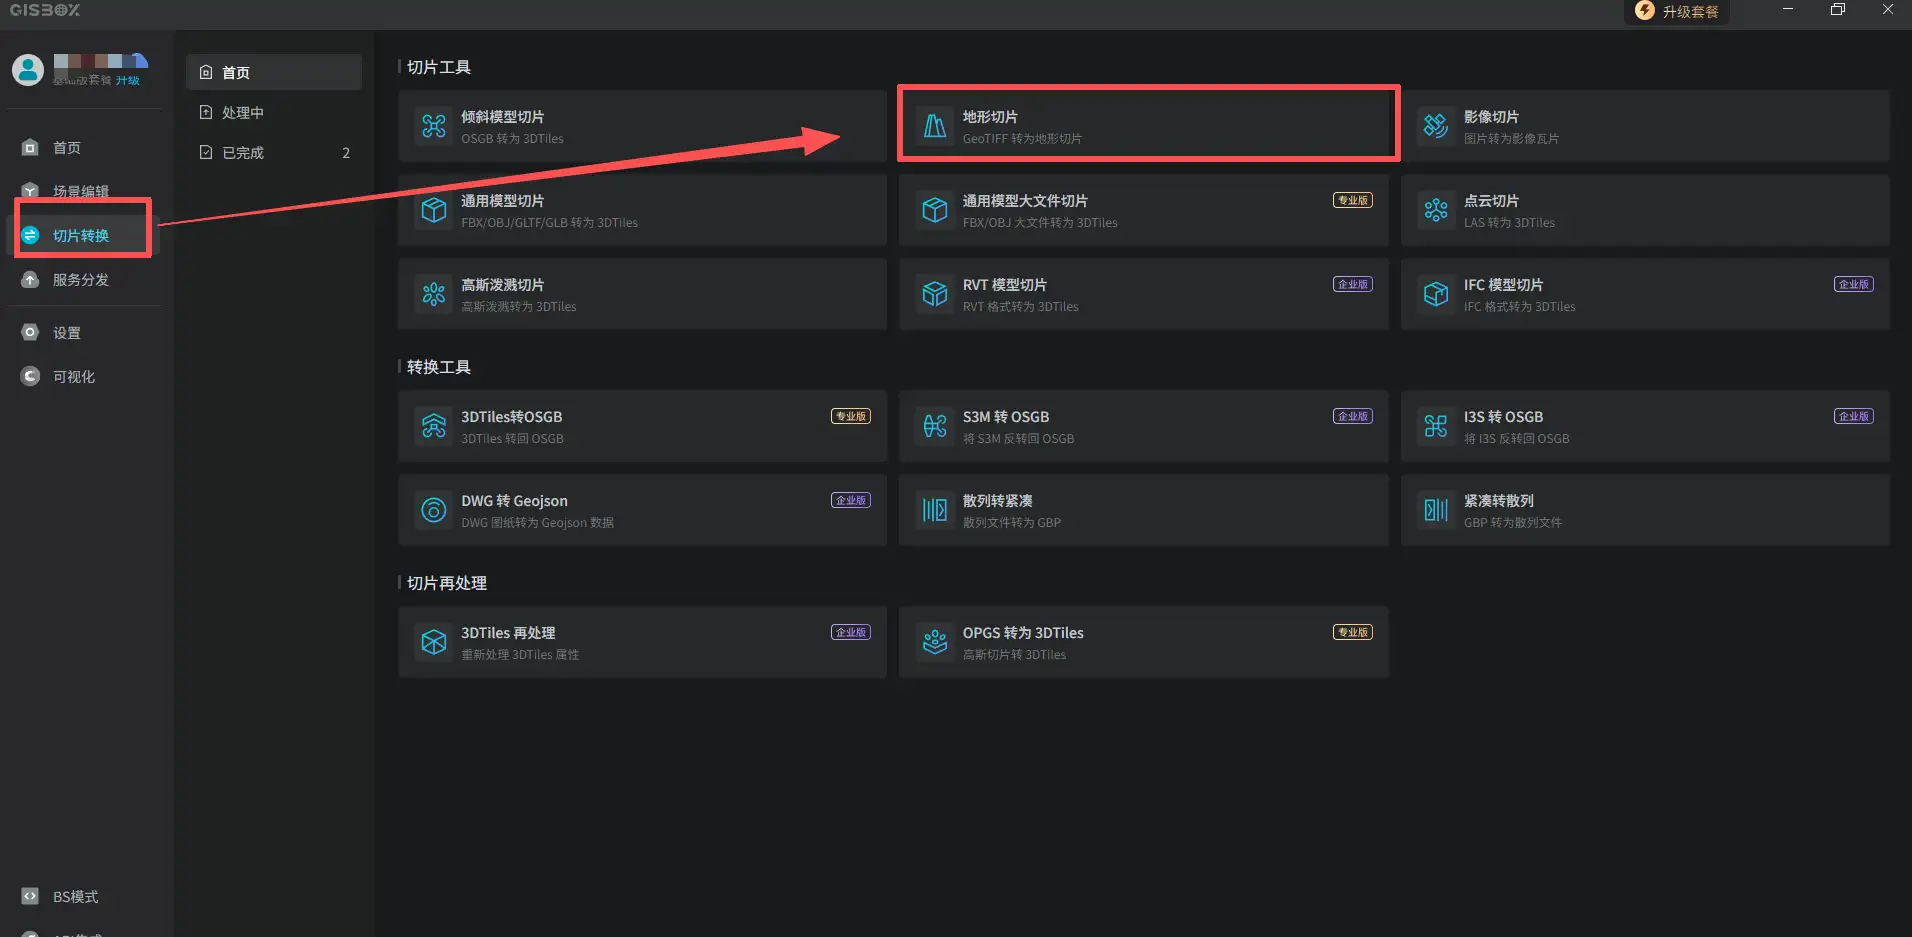This screenshot has width=1912, height=937.
Task: Click the 地形切片 terrain icon
Action: click(x=935, y=126)
